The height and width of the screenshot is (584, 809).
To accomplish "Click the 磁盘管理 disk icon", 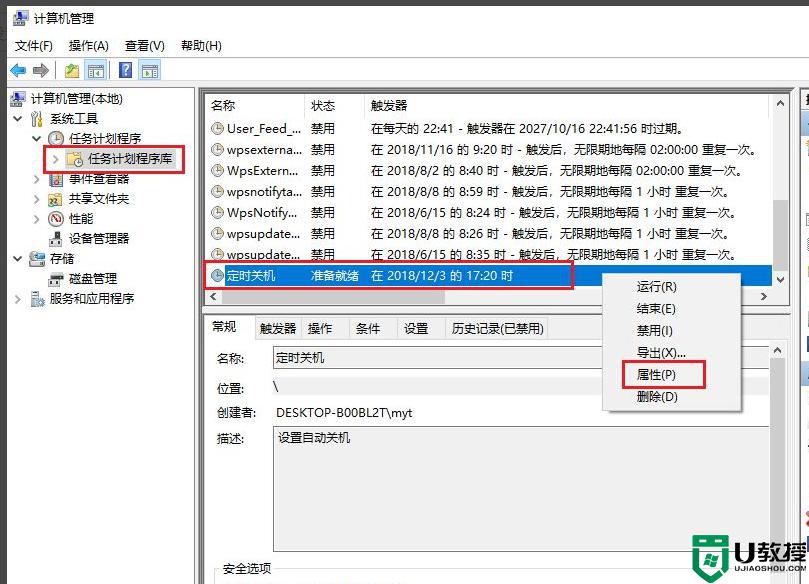I will (57, 278).
